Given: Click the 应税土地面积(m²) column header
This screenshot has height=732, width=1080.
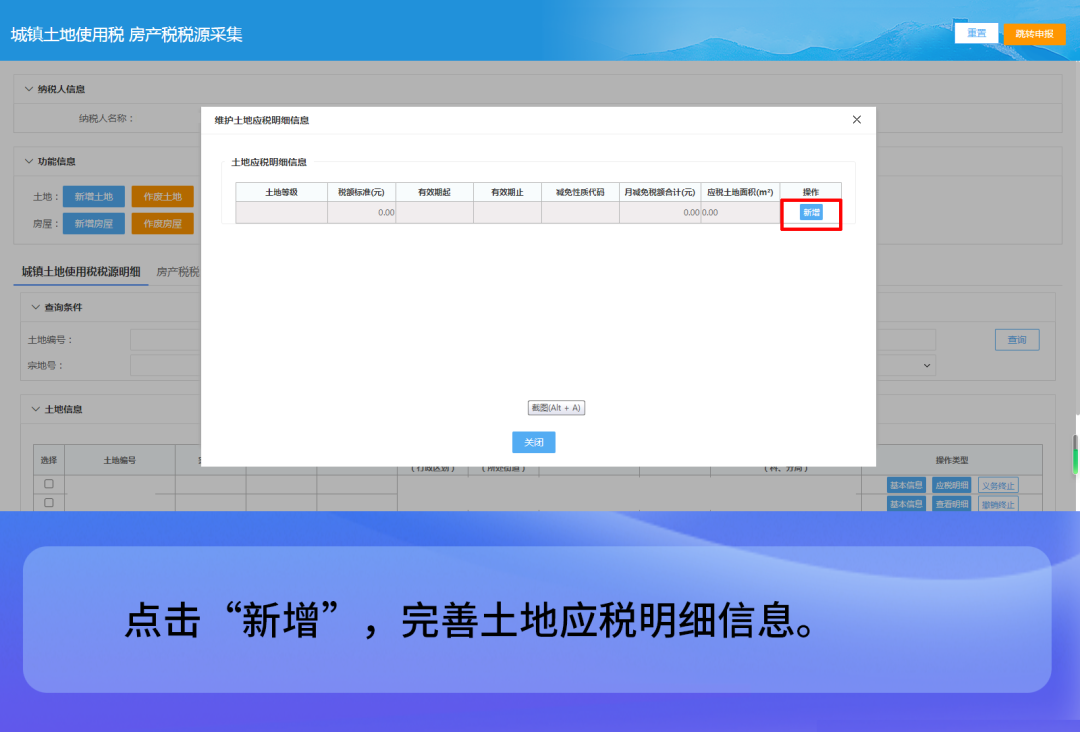Looking at the screenshot, I should [740, 192].
